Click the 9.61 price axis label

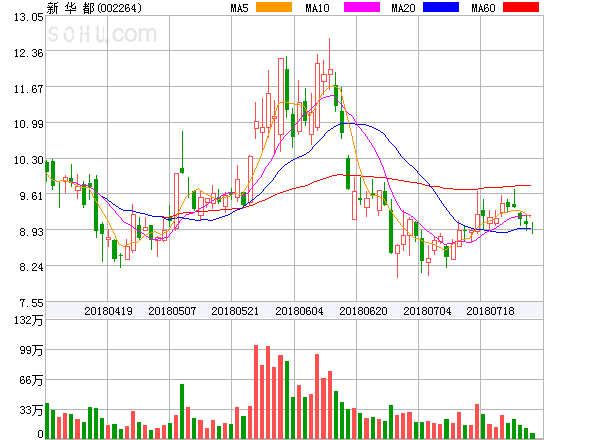[x=31, y=196]
